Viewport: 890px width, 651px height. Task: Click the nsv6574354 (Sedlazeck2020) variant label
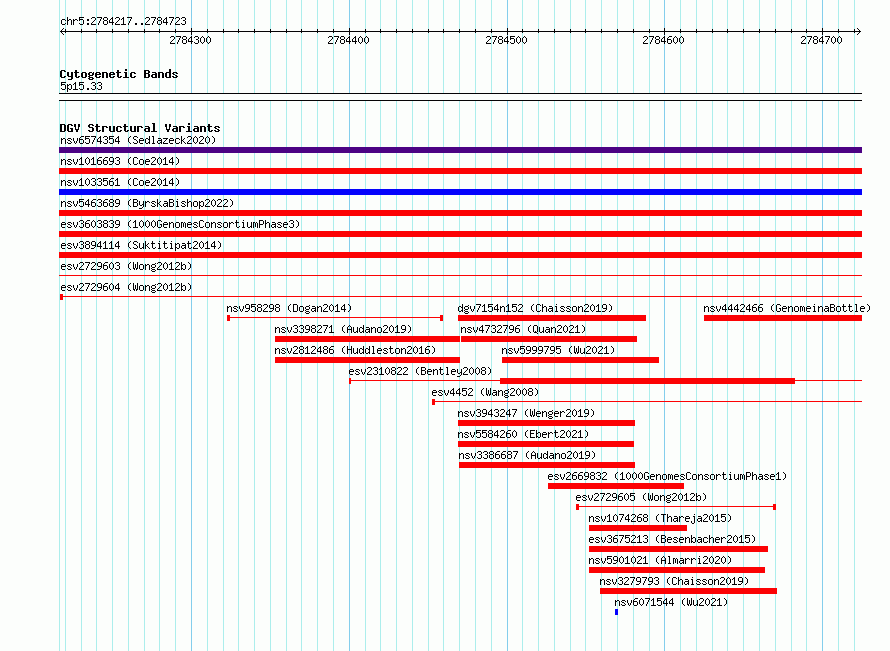click(138, 140)
